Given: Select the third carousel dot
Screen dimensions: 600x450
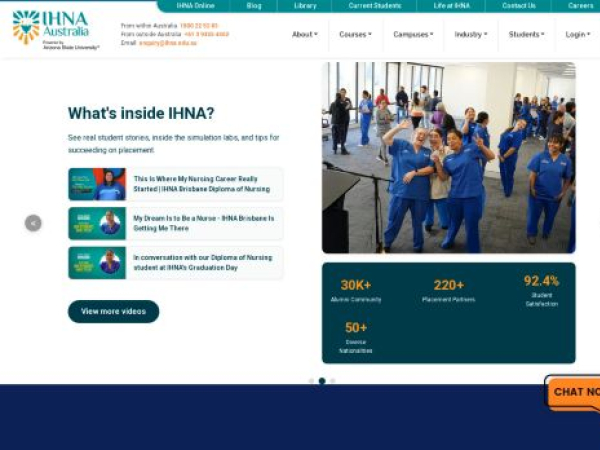Looking at the screenshot, I should click(333, 381).
